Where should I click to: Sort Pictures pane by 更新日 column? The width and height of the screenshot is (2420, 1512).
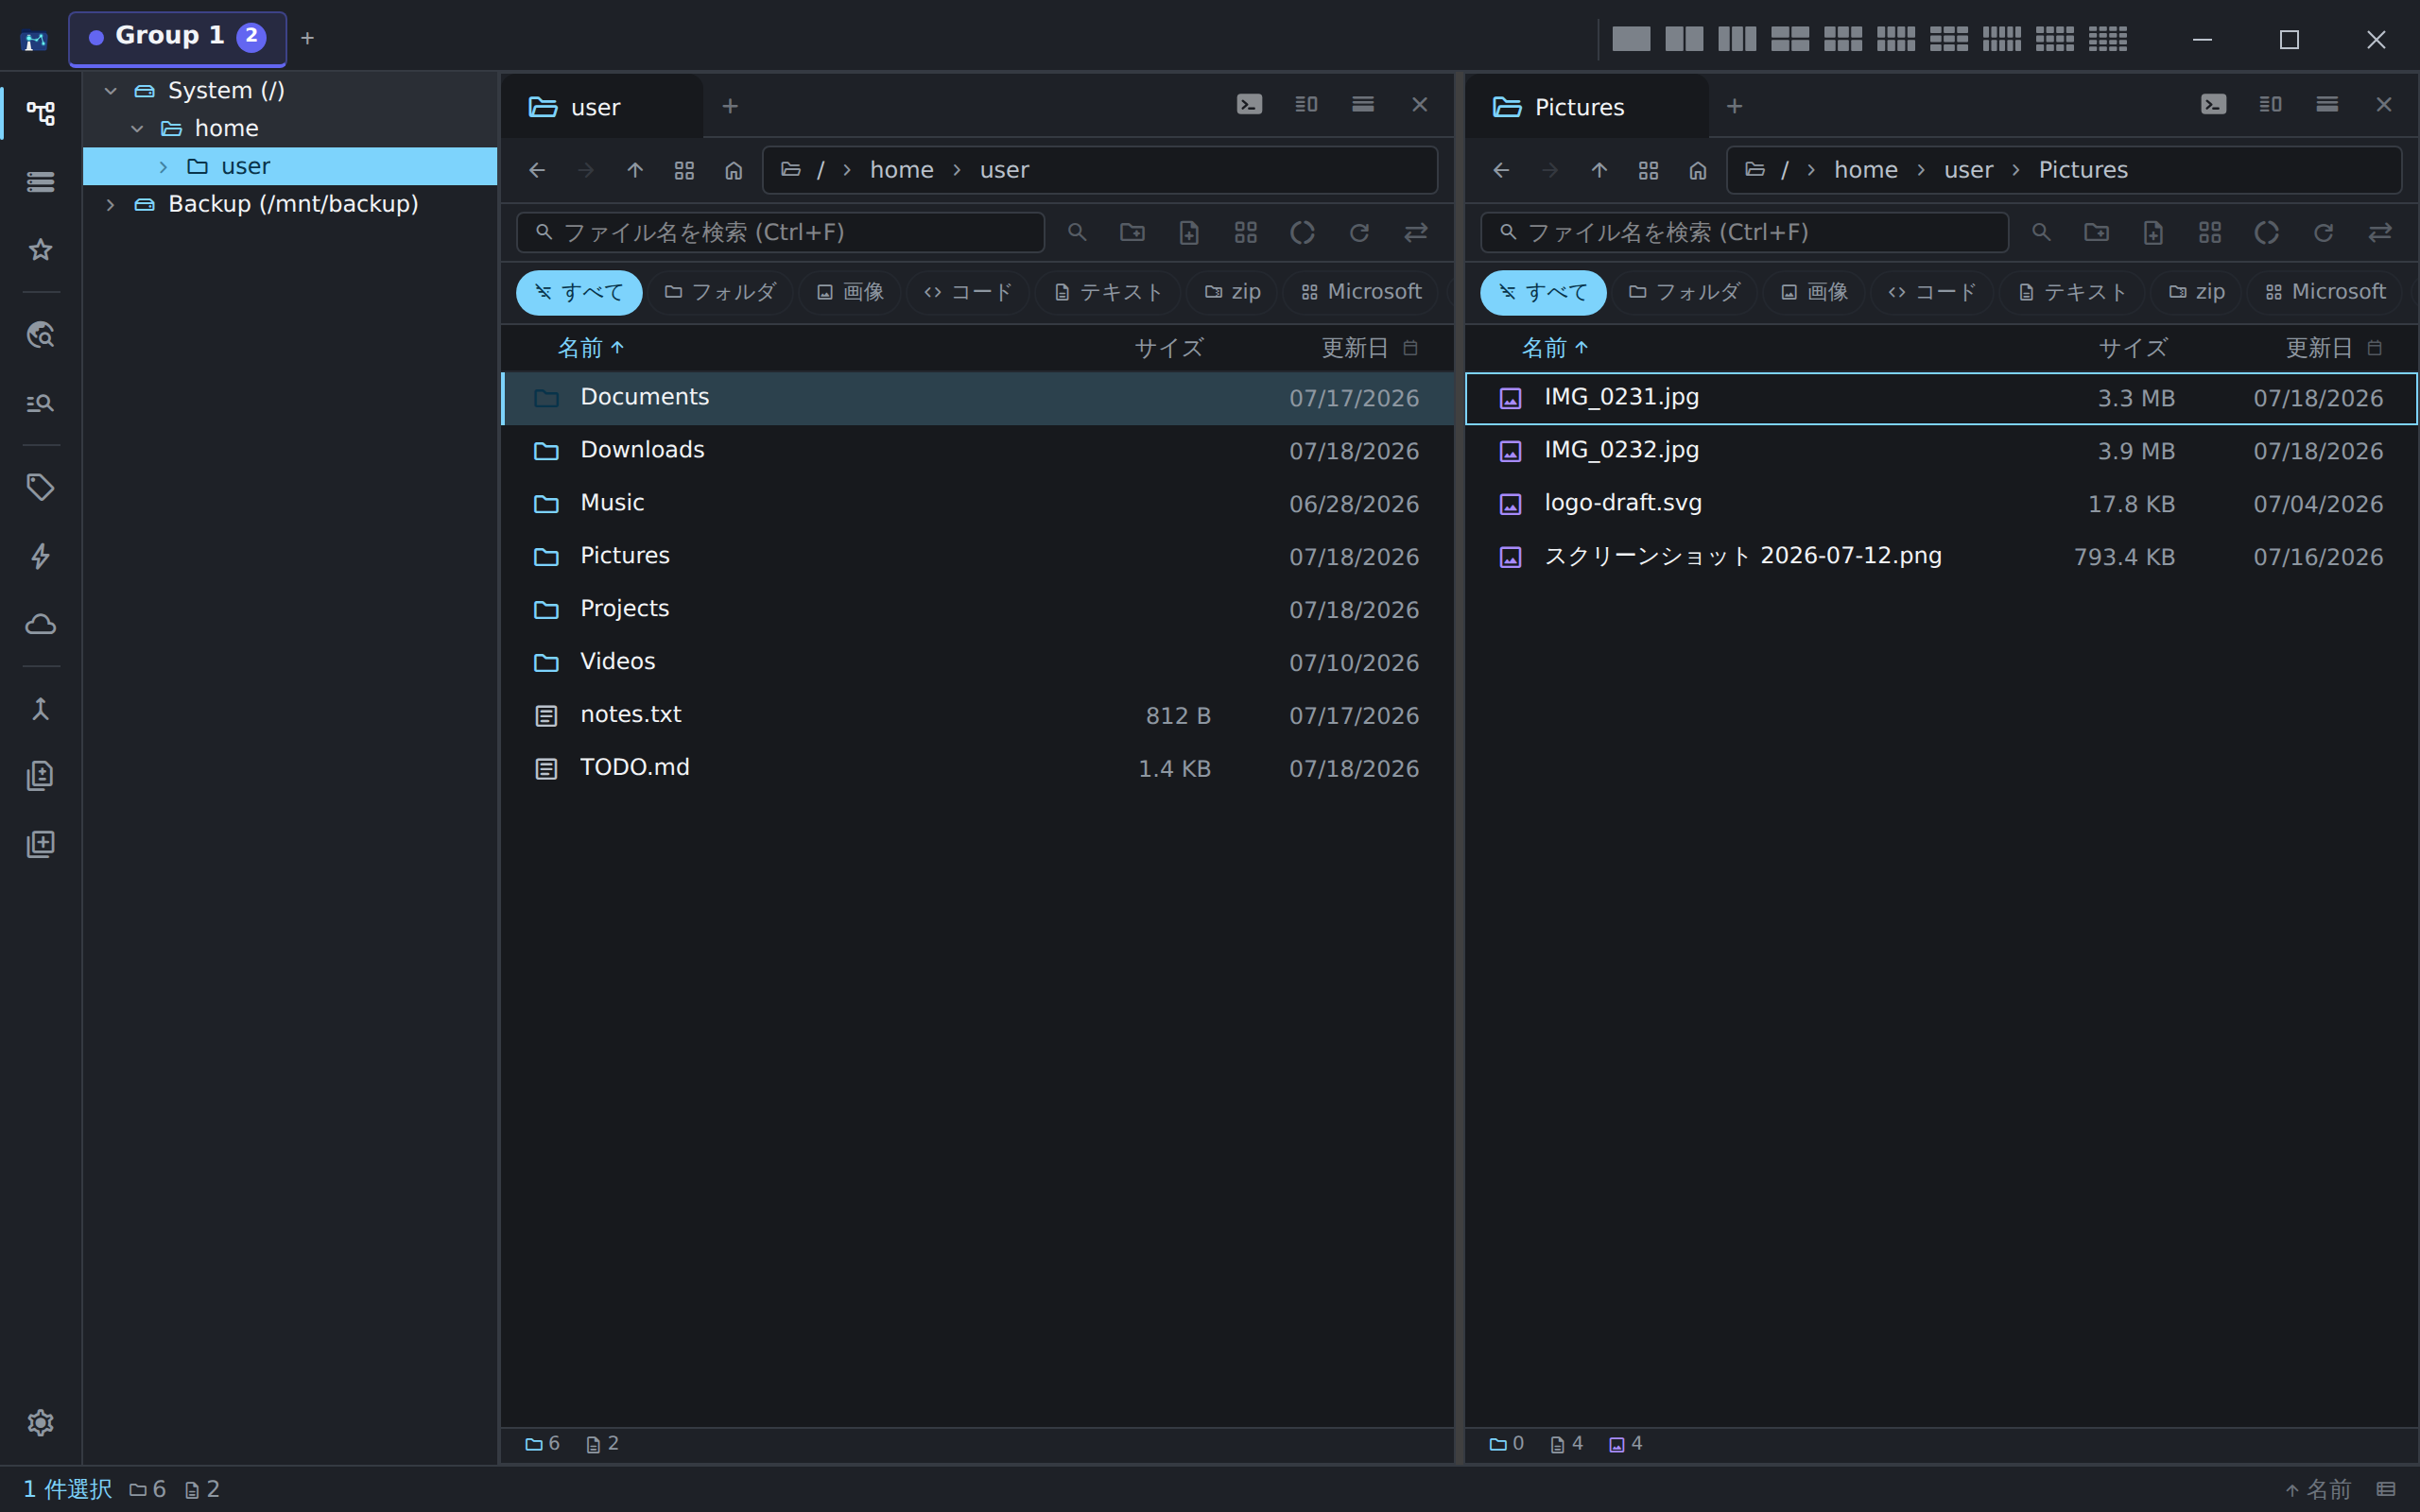(2319, 348)
